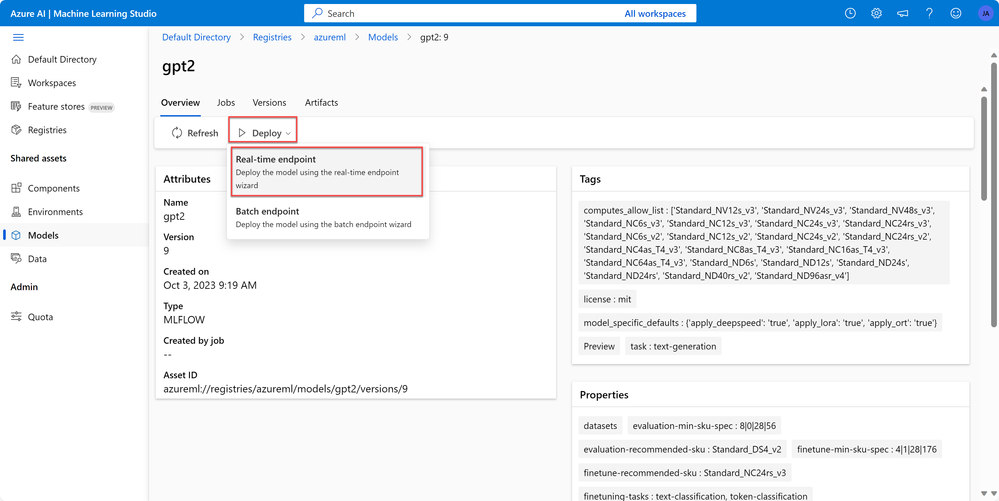
Task: Open settings gear in the top bar
Action: [876, 13]
